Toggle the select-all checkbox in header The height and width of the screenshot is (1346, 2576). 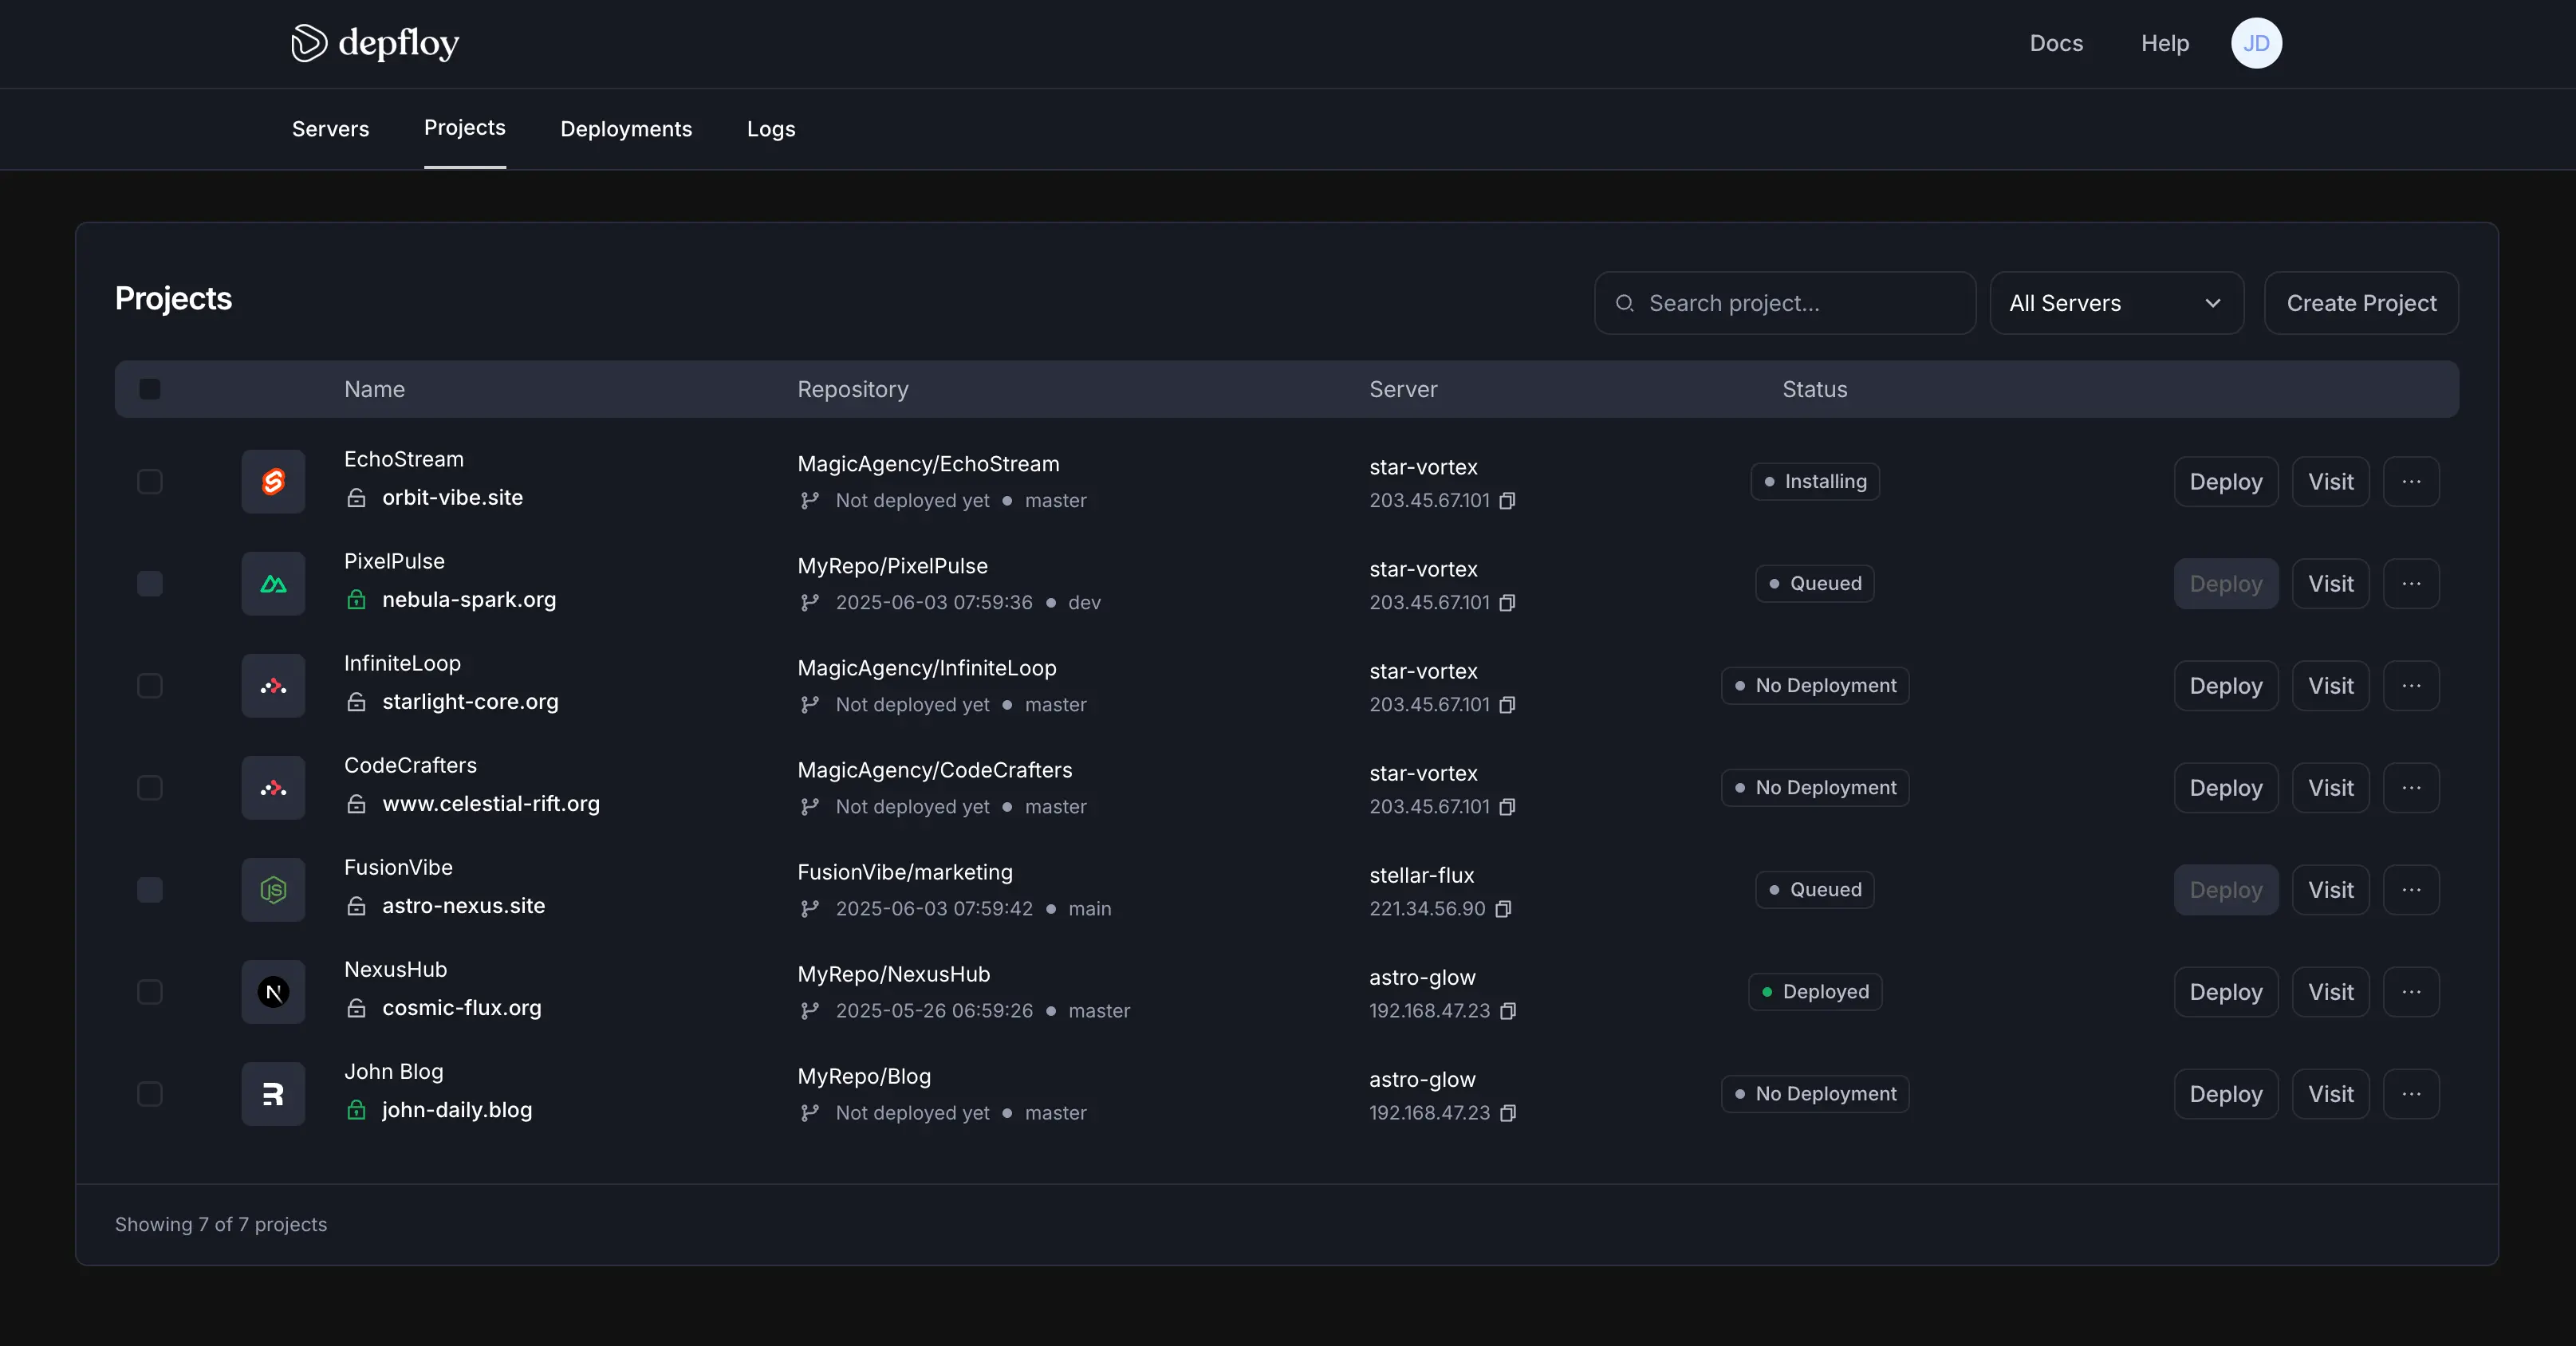coord(150,389)
